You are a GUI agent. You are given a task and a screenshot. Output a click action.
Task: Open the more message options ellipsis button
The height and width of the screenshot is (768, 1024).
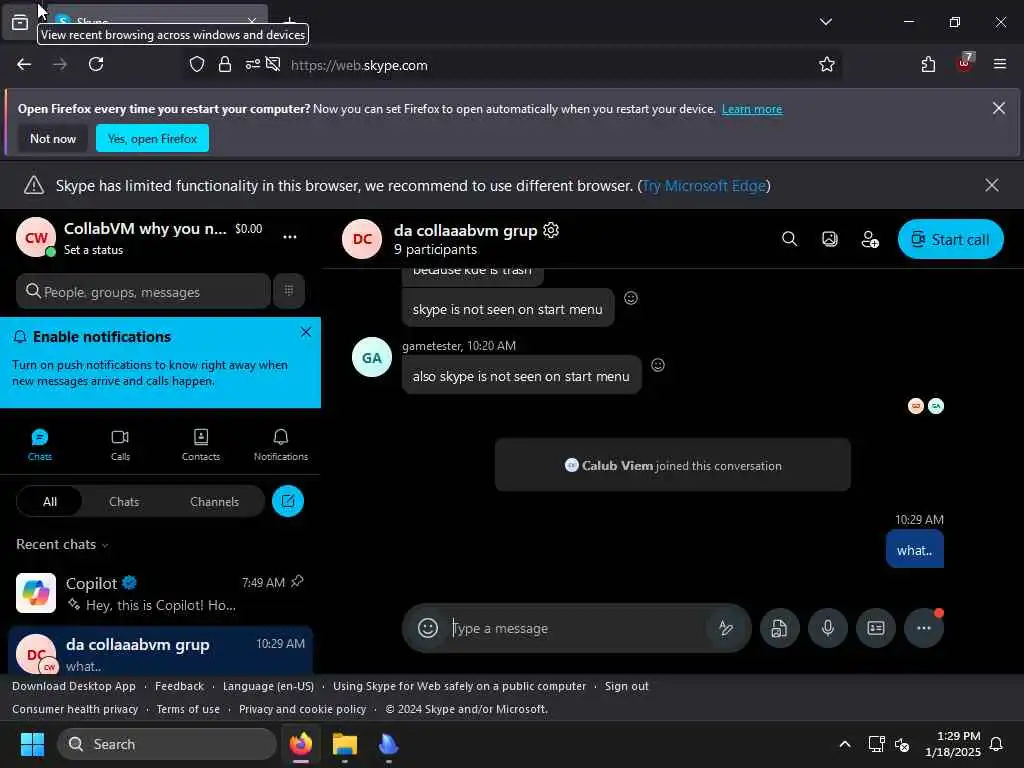(x=923, y=628)
